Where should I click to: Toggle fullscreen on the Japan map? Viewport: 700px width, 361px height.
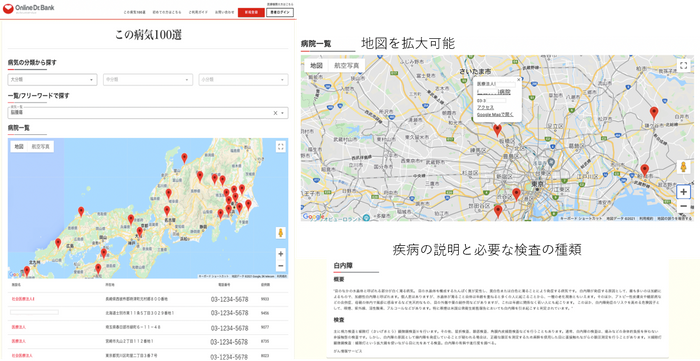[x=280, y=147]
